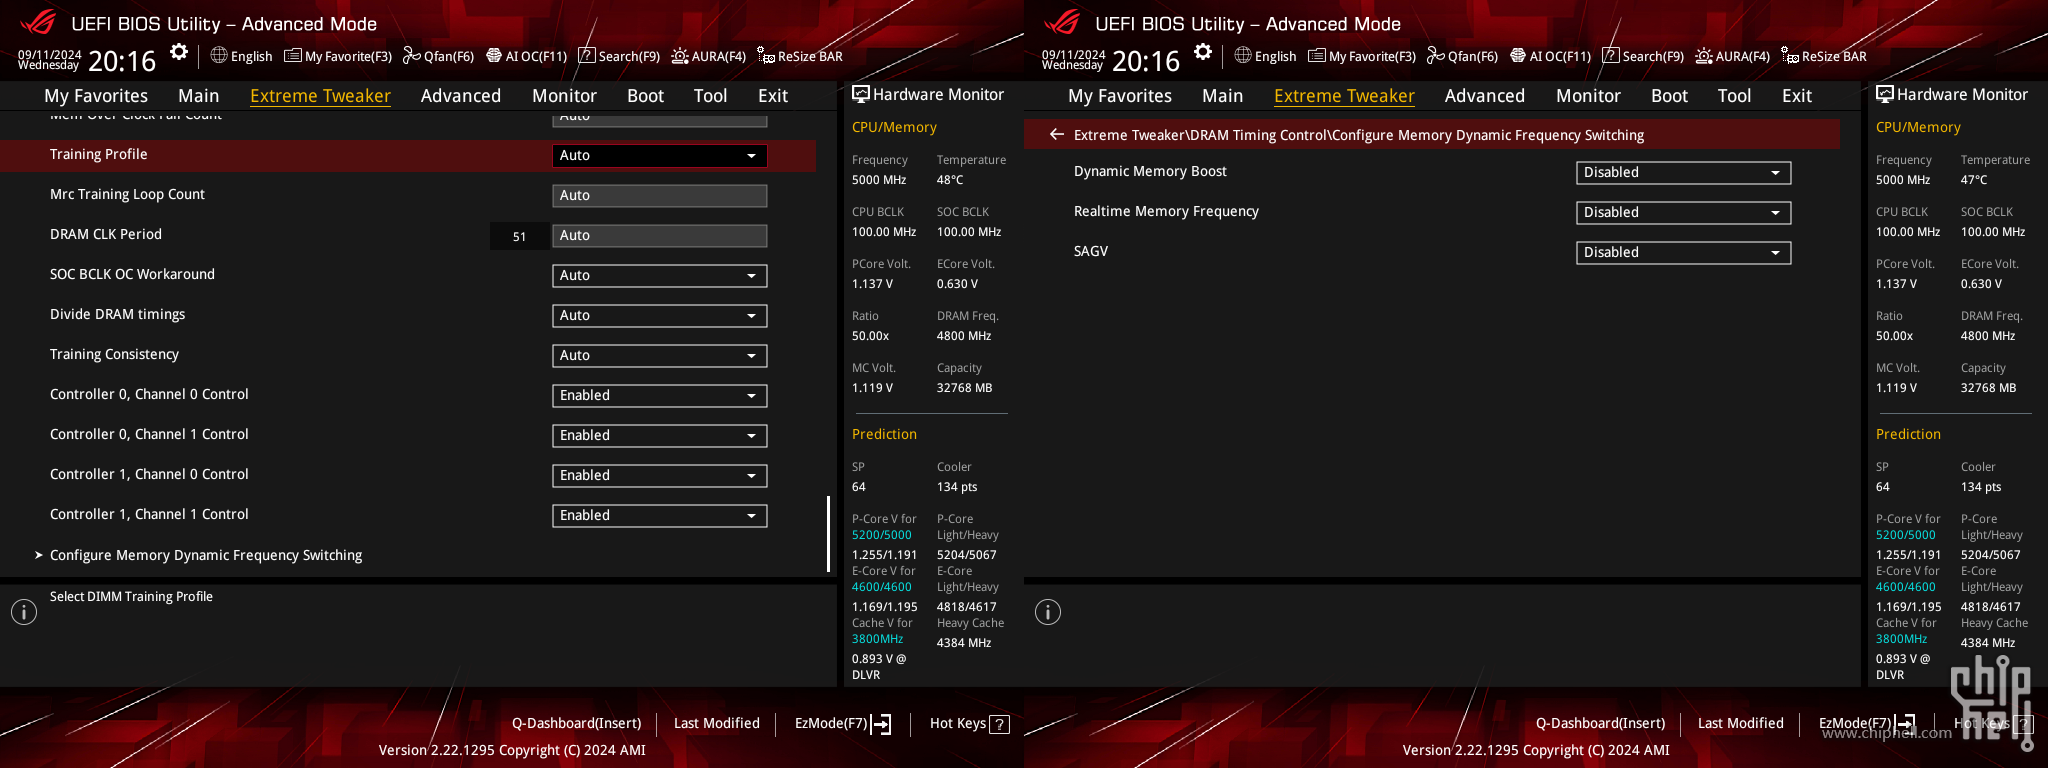
Task: Toggle ReSize BAR in the left window
Action: pyautogui.click(x=799, y=57)
